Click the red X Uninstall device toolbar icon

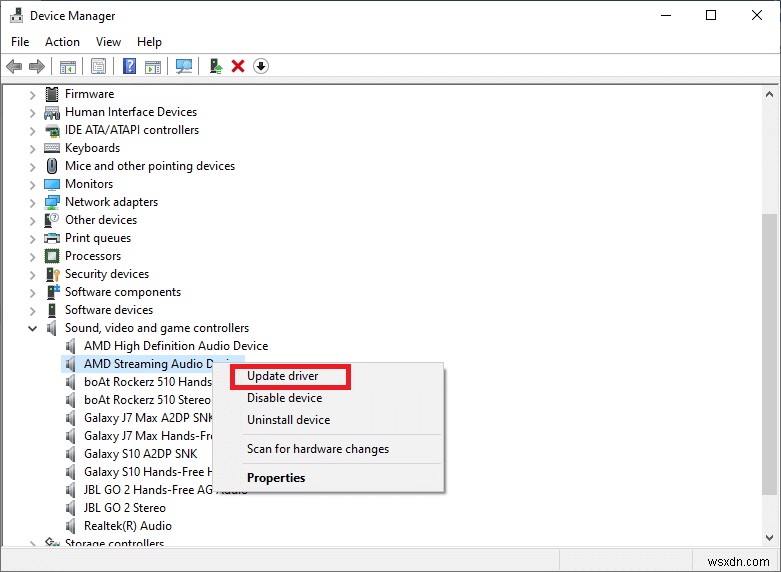pyautogui.click(x=238, y=66)
